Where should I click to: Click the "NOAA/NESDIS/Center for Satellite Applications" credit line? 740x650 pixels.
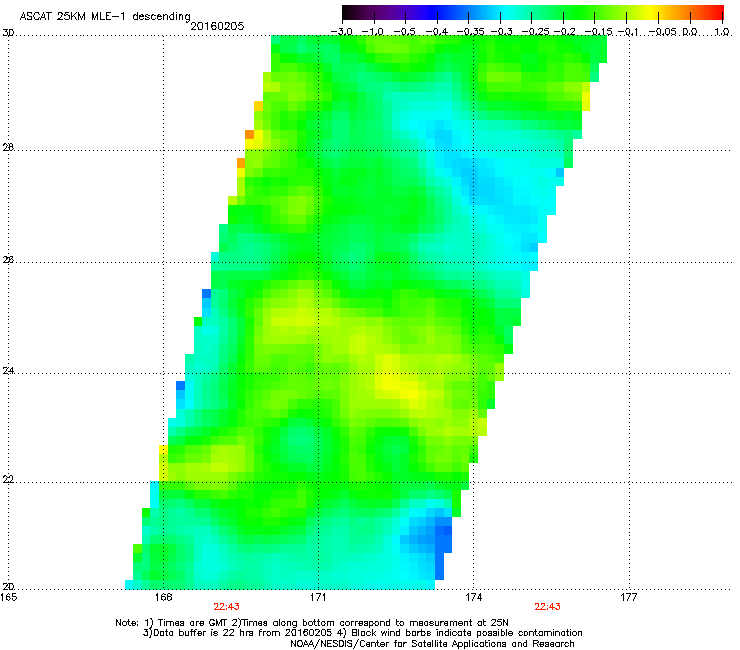tap(432, 644)
